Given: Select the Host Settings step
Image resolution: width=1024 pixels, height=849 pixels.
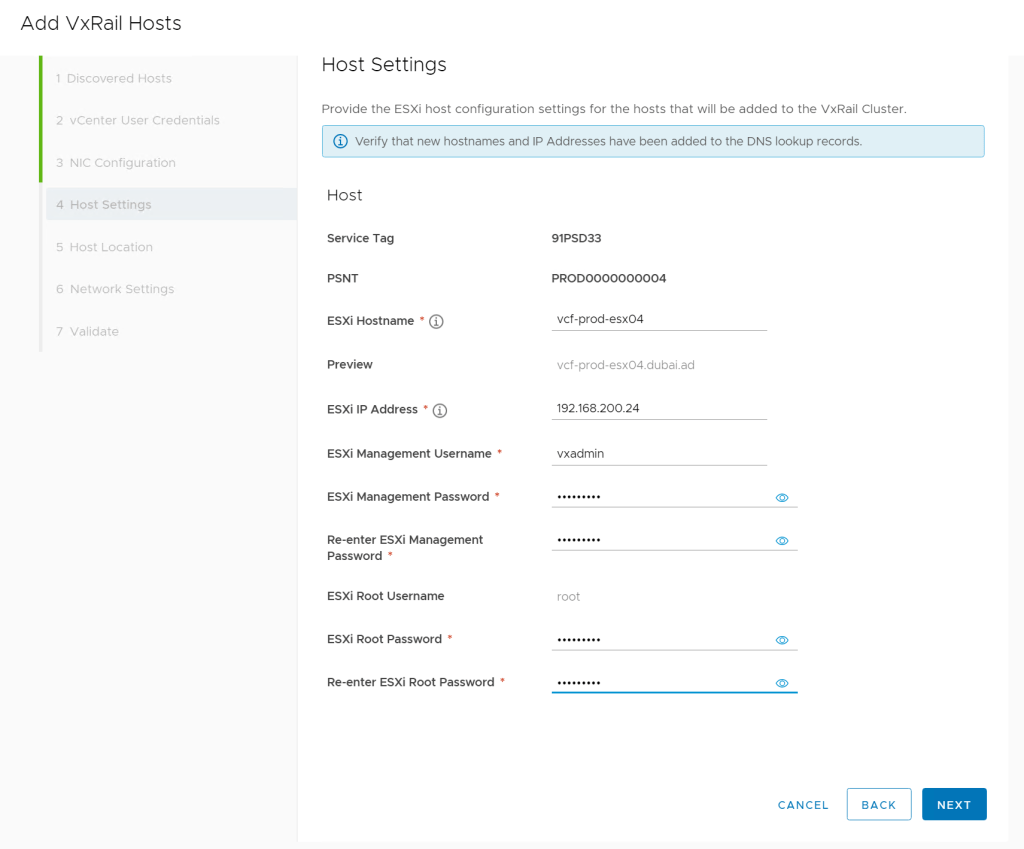Looking at the screenshot, I should point(110,205).
